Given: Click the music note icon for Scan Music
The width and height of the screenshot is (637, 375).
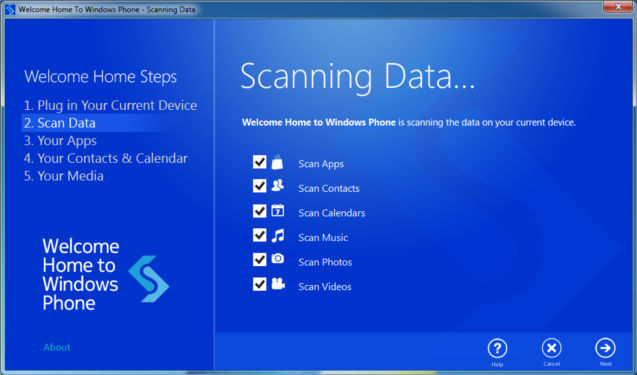Looking at the screenshot, I should coord(278,235).
